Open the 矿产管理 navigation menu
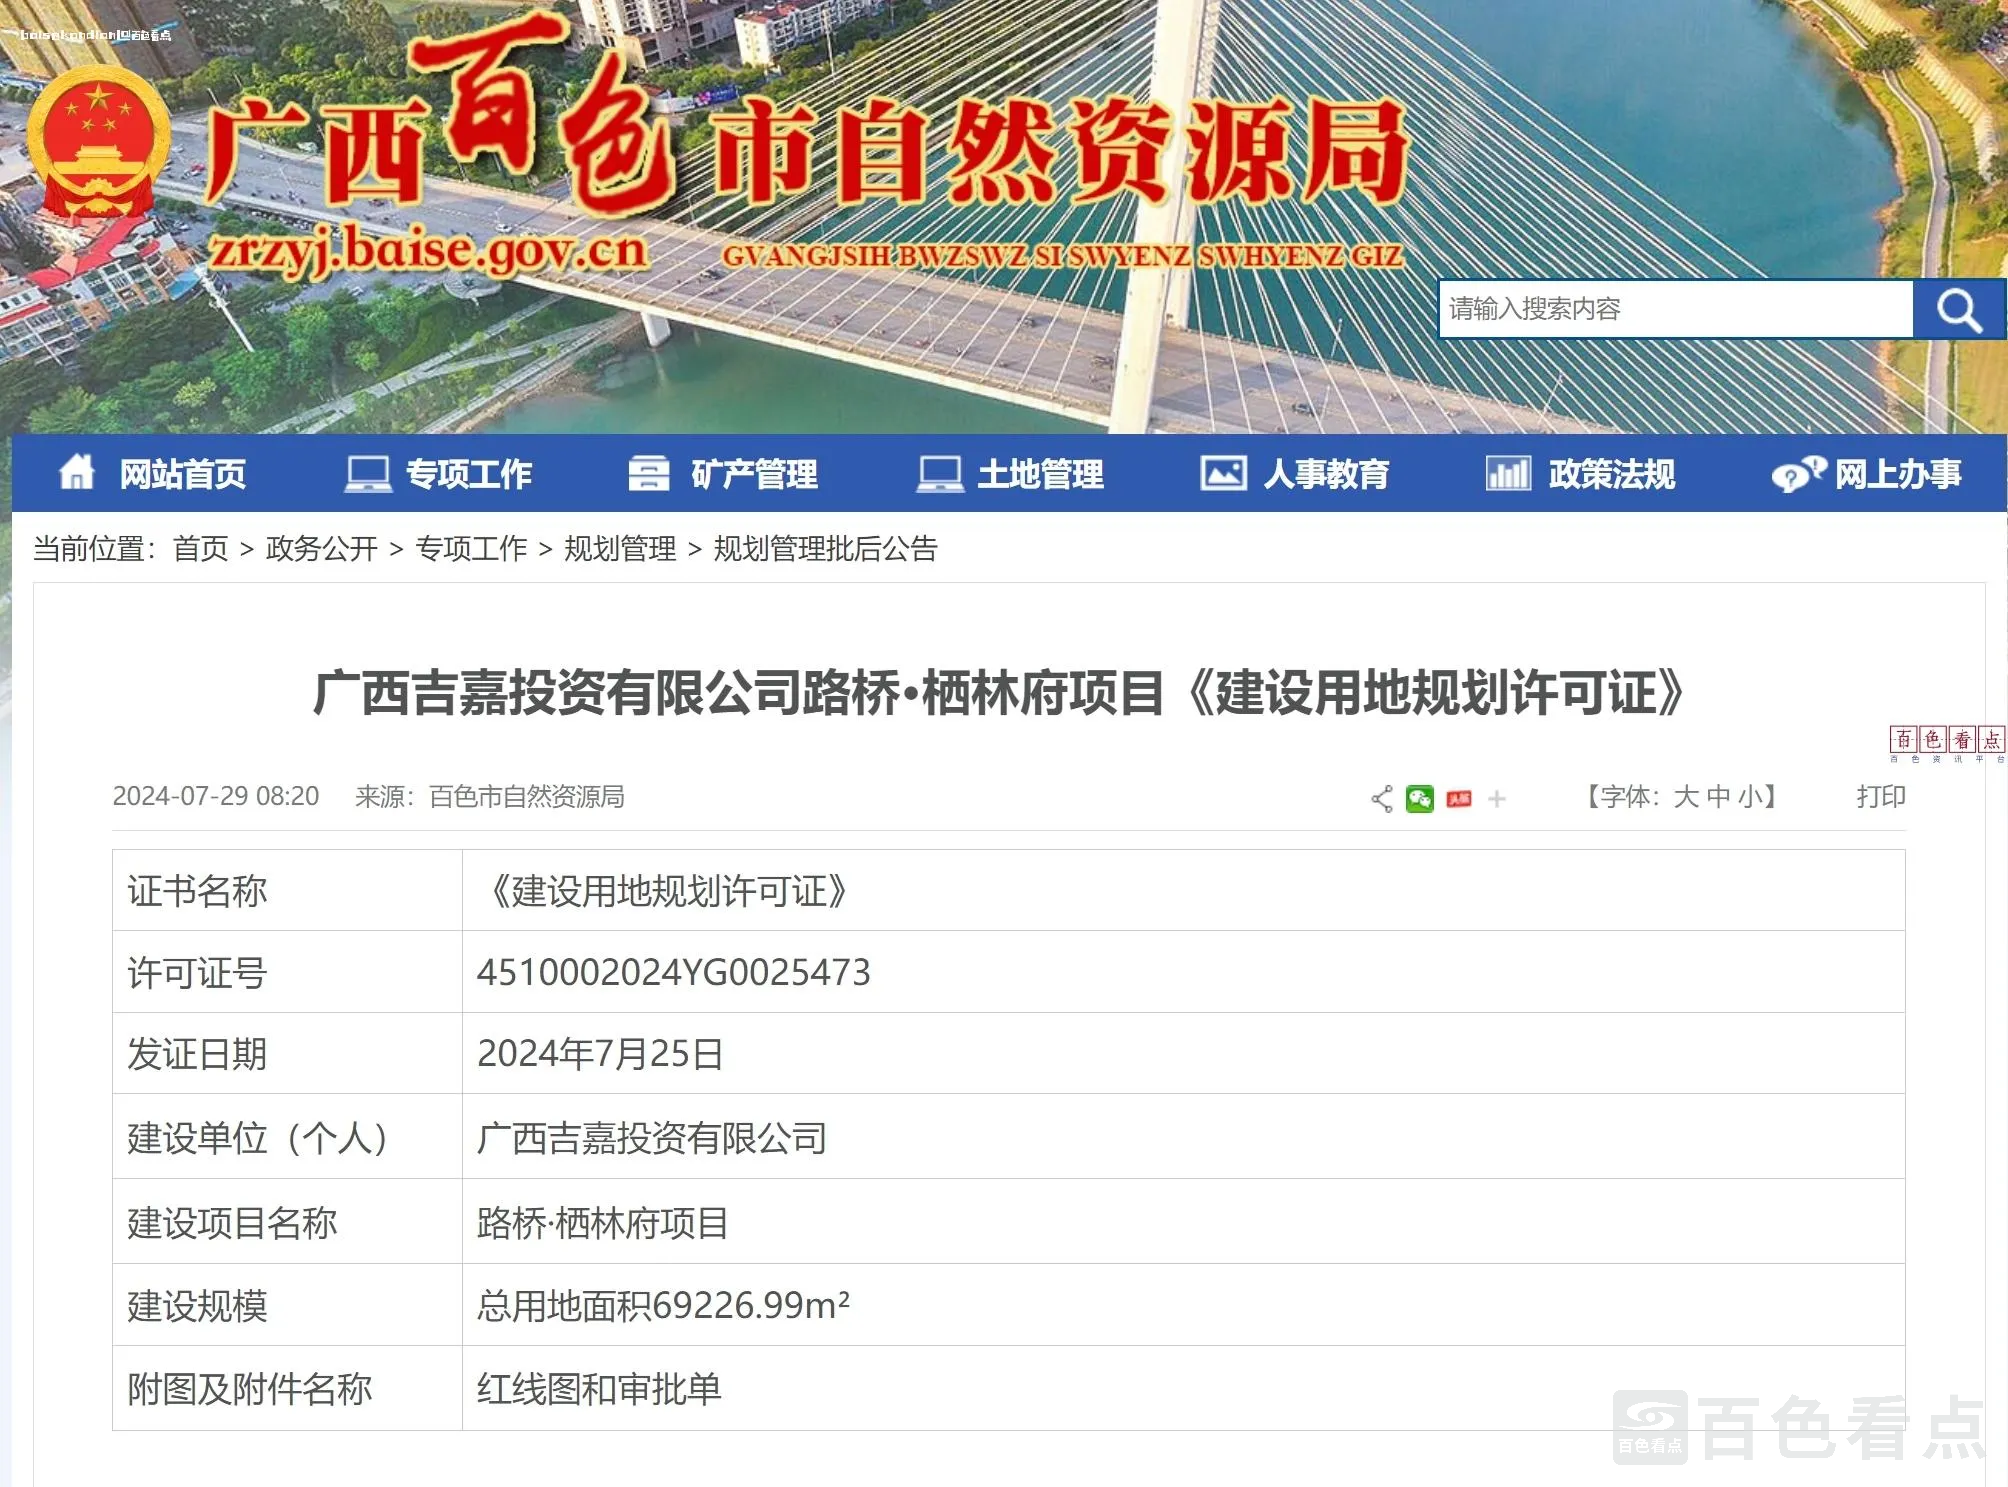 click(754, 473)
